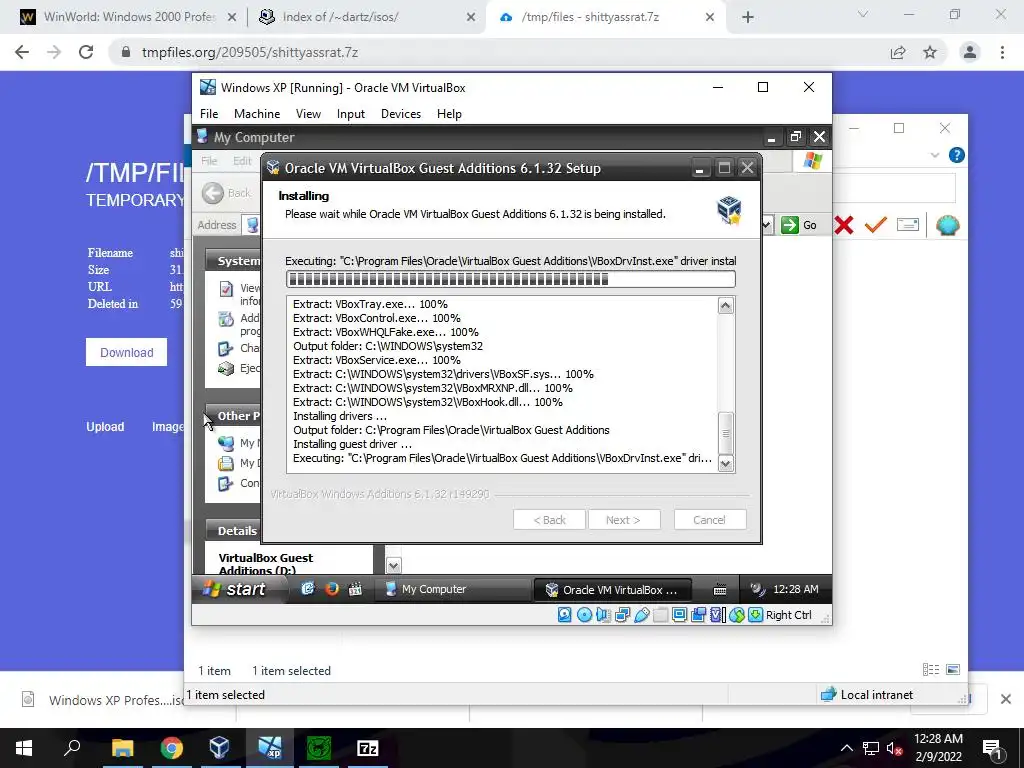
Task: Click the File Explorer icon in Windows taskbar
Action: [122, 748]
